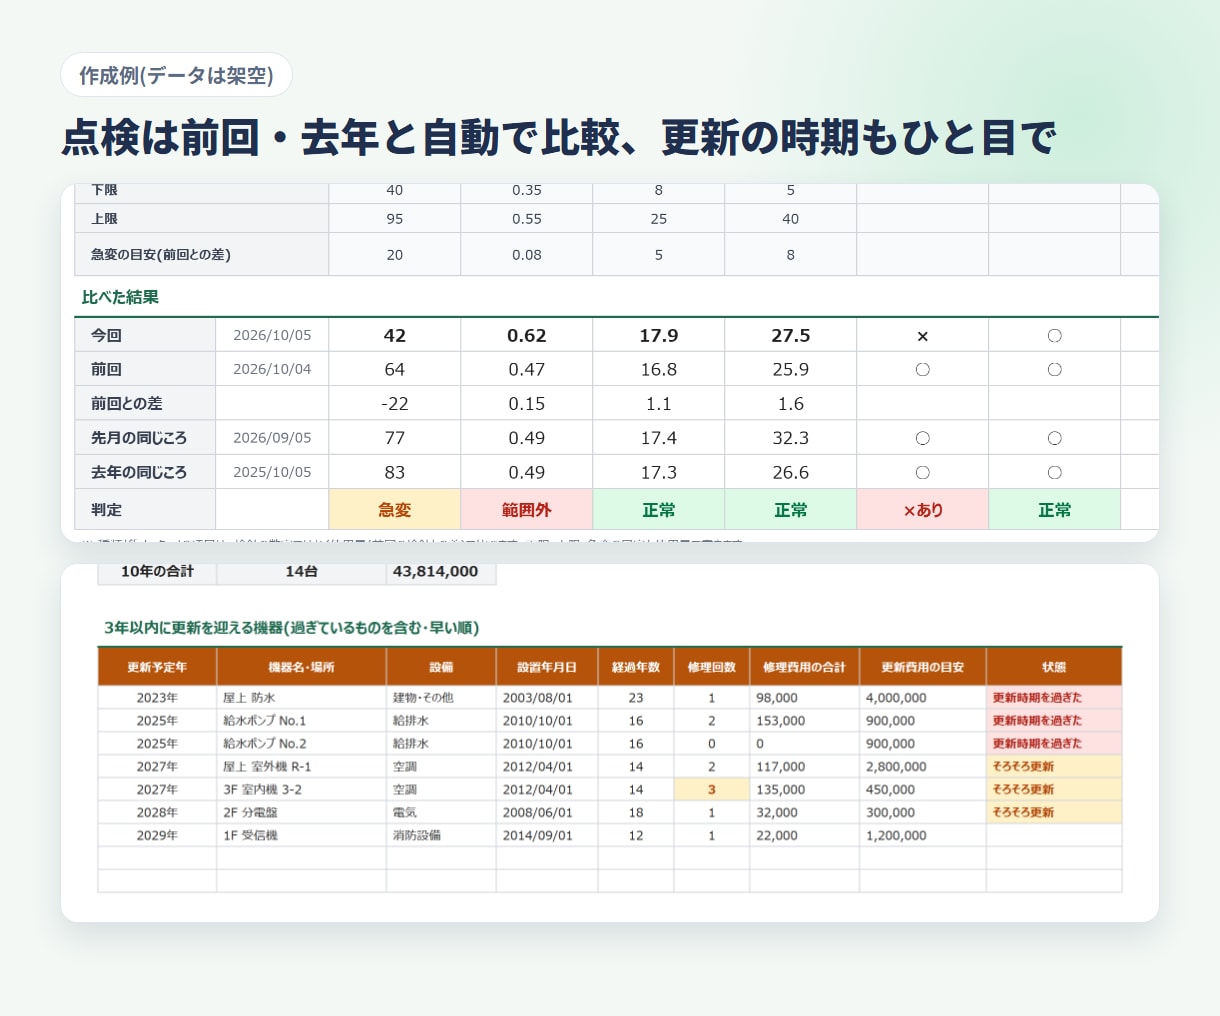
Task: Click last year's value 26.6
Action: (x=791, y=472)
